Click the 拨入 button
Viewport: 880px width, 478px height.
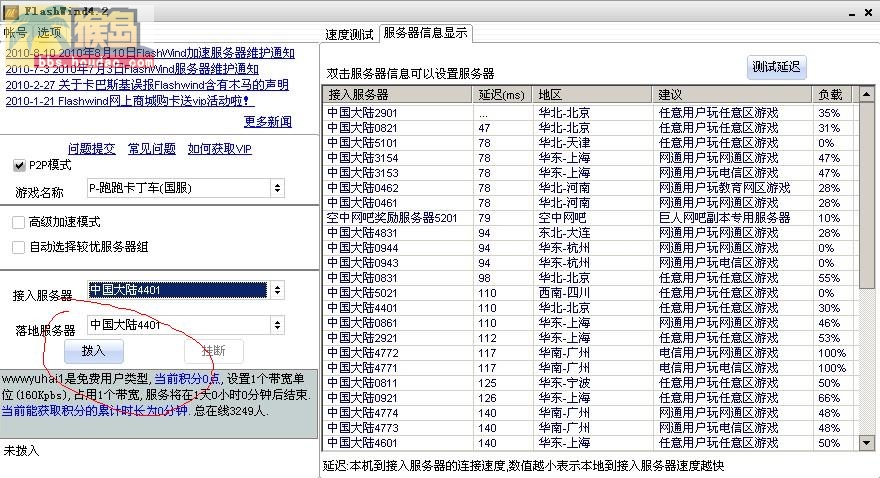(x=94, y=351)
